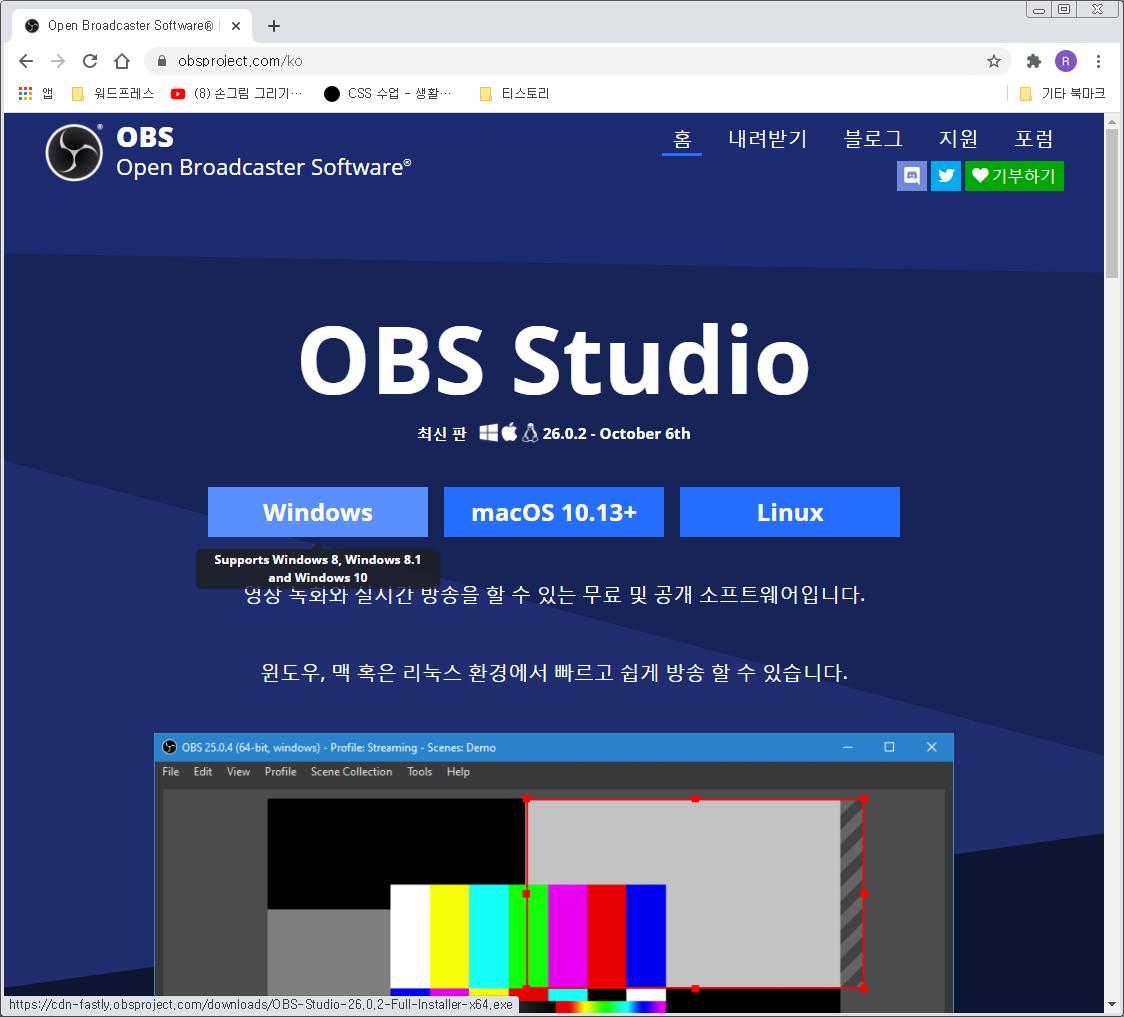Open the 티스토리 bookmark folder
Viewport: 1124px width, 1017px height.
pyautogui.click(x=514, y=93)
